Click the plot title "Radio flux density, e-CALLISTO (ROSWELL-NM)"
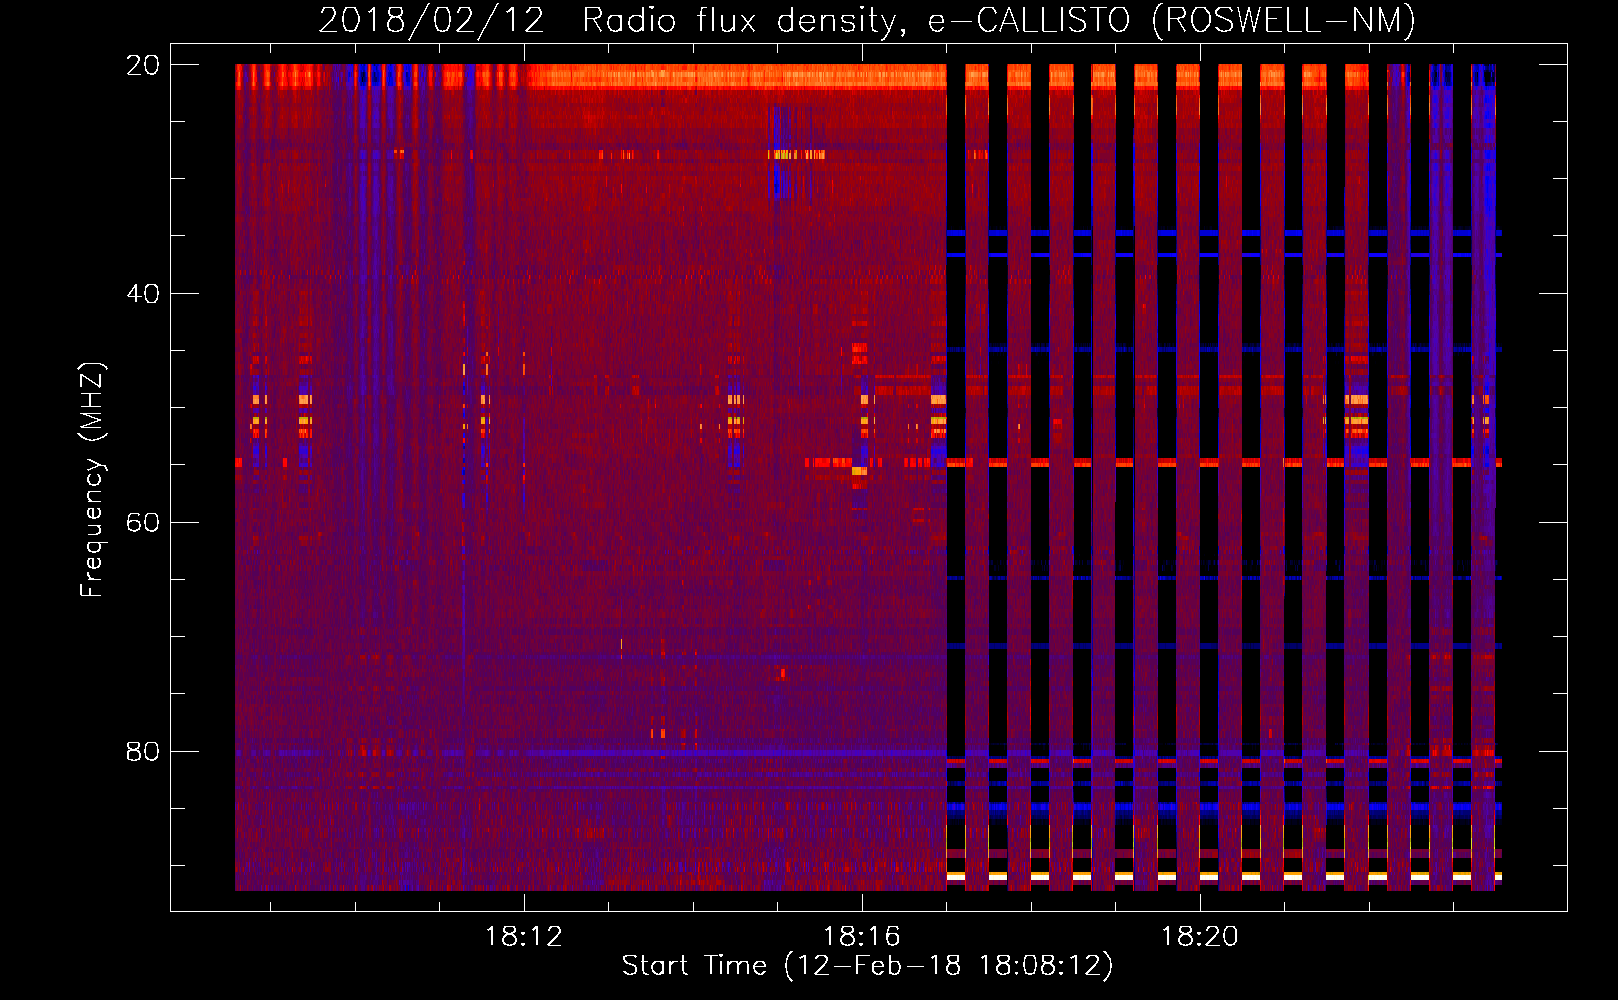 999,20
